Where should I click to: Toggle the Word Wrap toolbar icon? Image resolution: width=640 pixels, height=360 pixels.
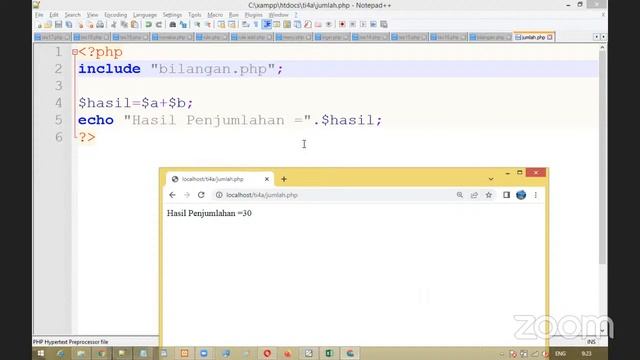[x=246, y=25]
